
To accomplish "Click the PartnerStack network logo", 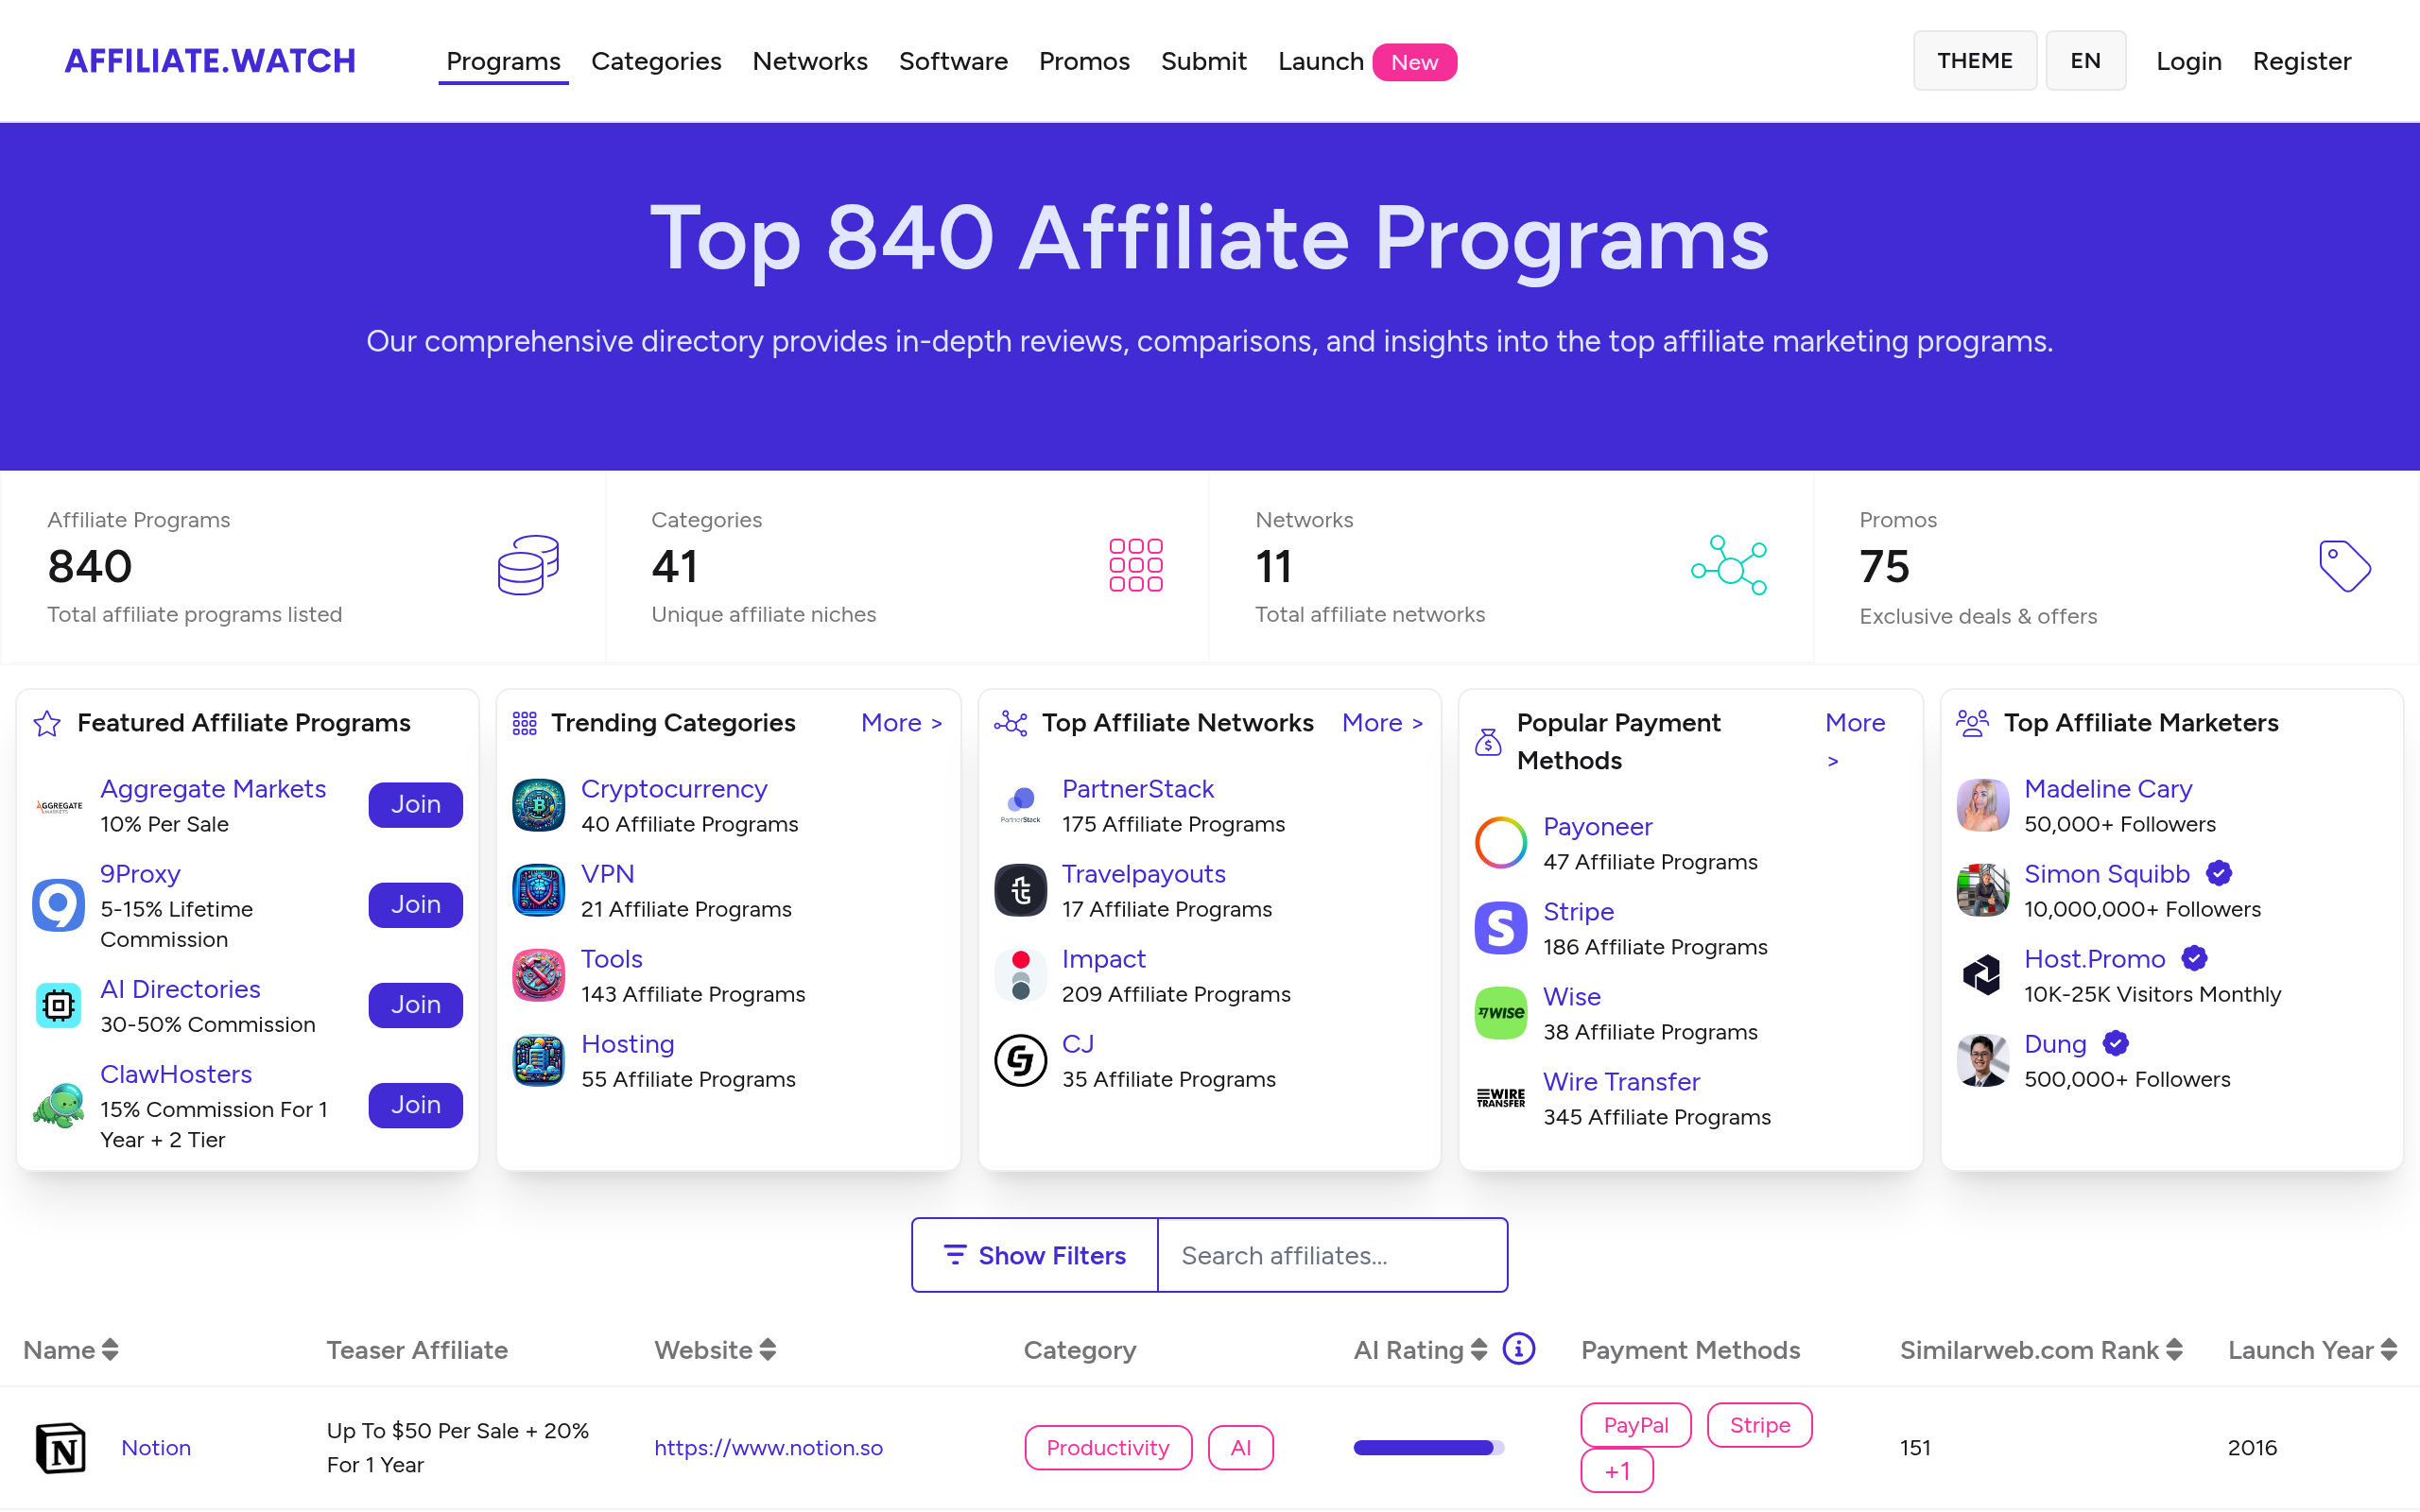I will 1020,804.
